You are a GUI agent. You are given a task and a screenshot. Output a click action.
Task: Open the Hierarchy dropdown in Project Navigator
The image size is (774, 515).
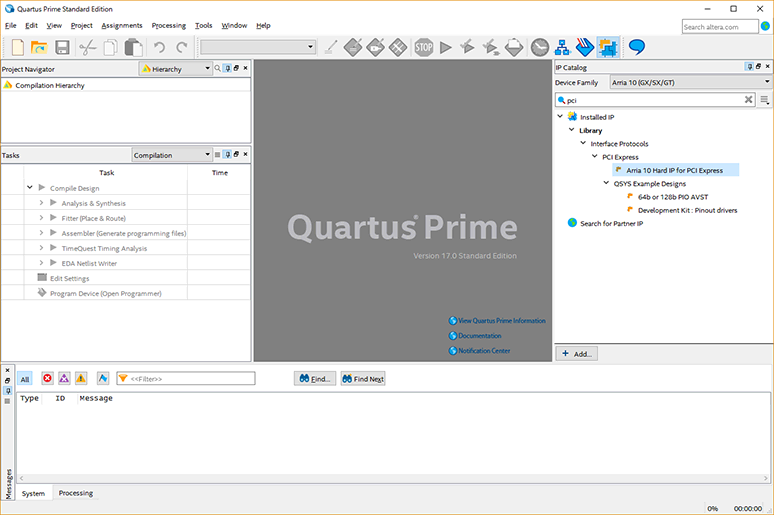[x=176, y=69]
